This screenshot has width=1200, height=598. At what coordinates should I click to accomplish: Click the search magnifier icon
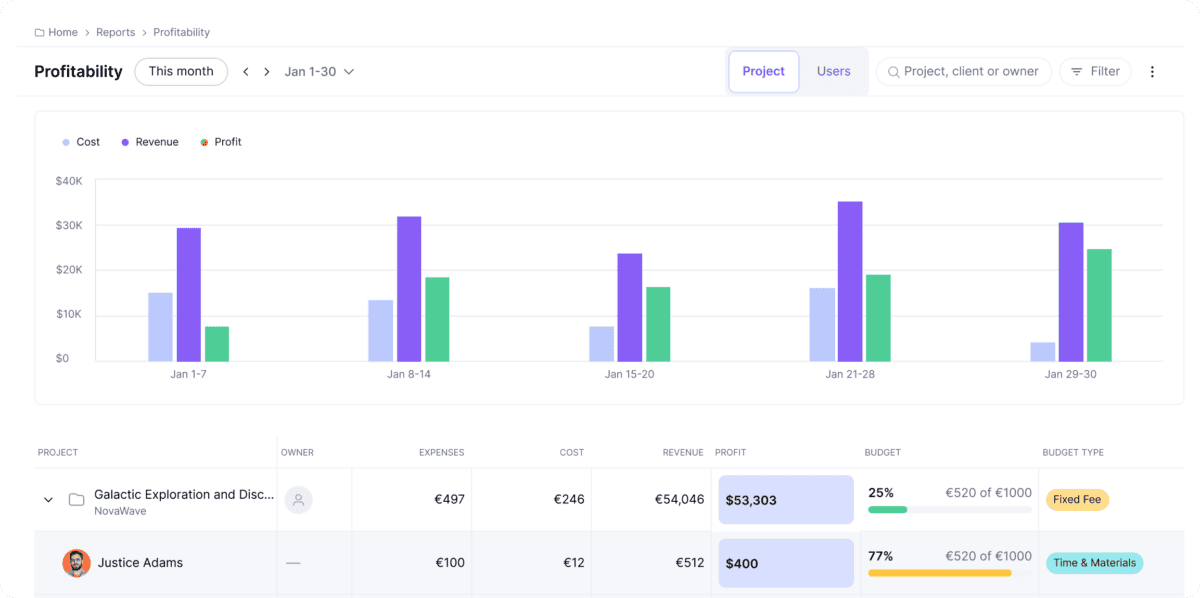(894, 72)
